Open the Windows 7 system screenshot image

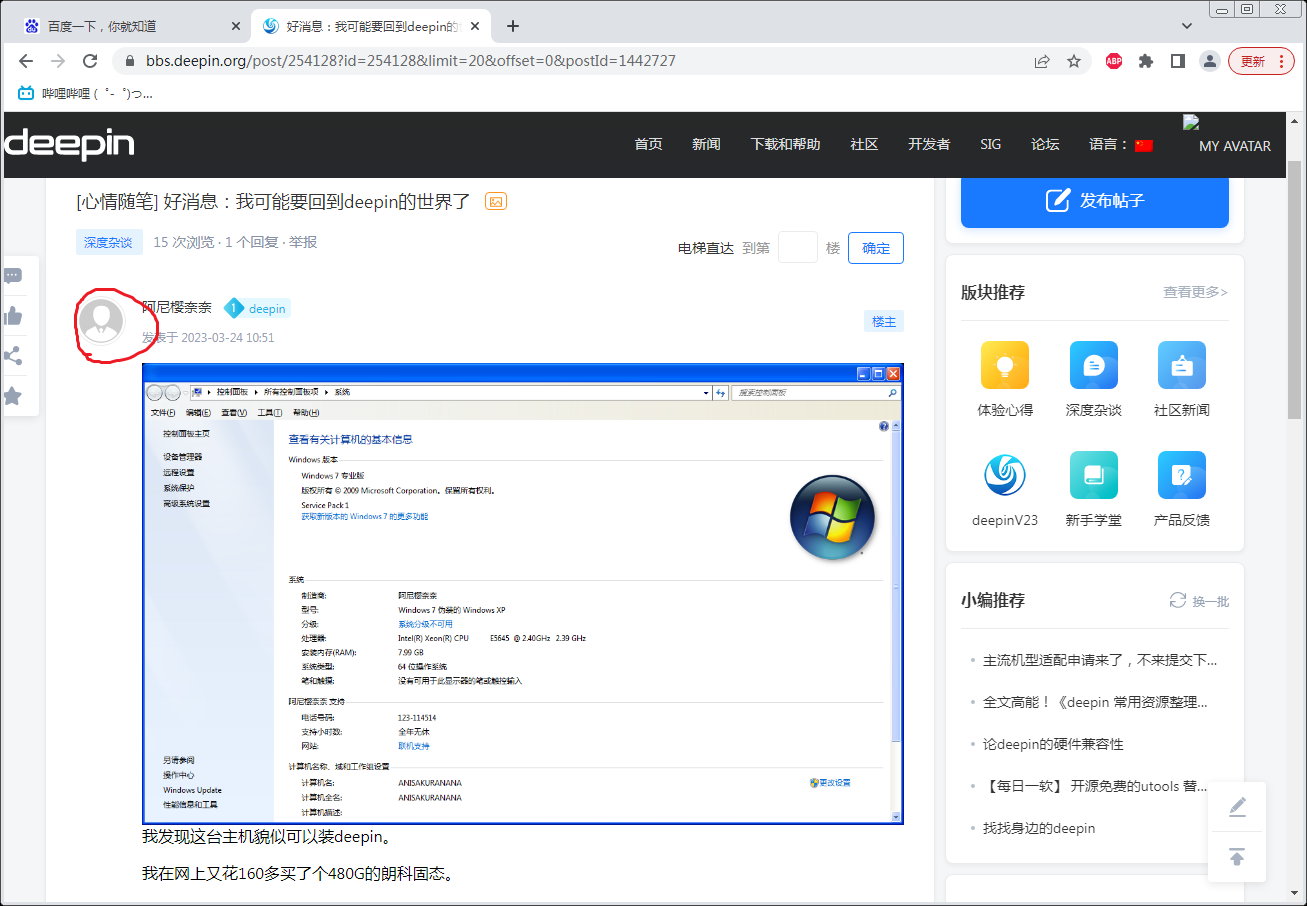[x=523, y=594]
